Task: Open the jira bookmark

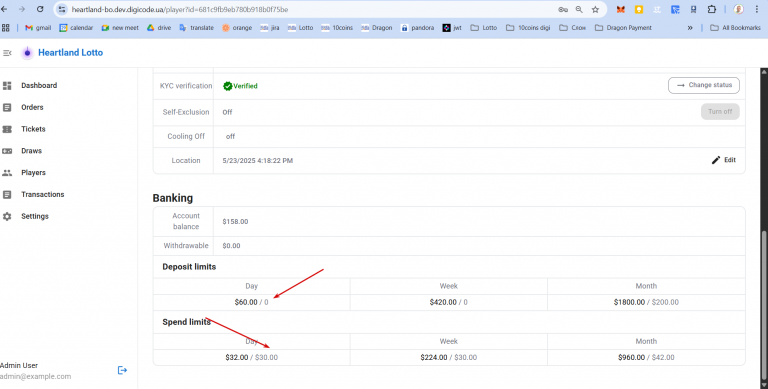Action: pos(269,28)
